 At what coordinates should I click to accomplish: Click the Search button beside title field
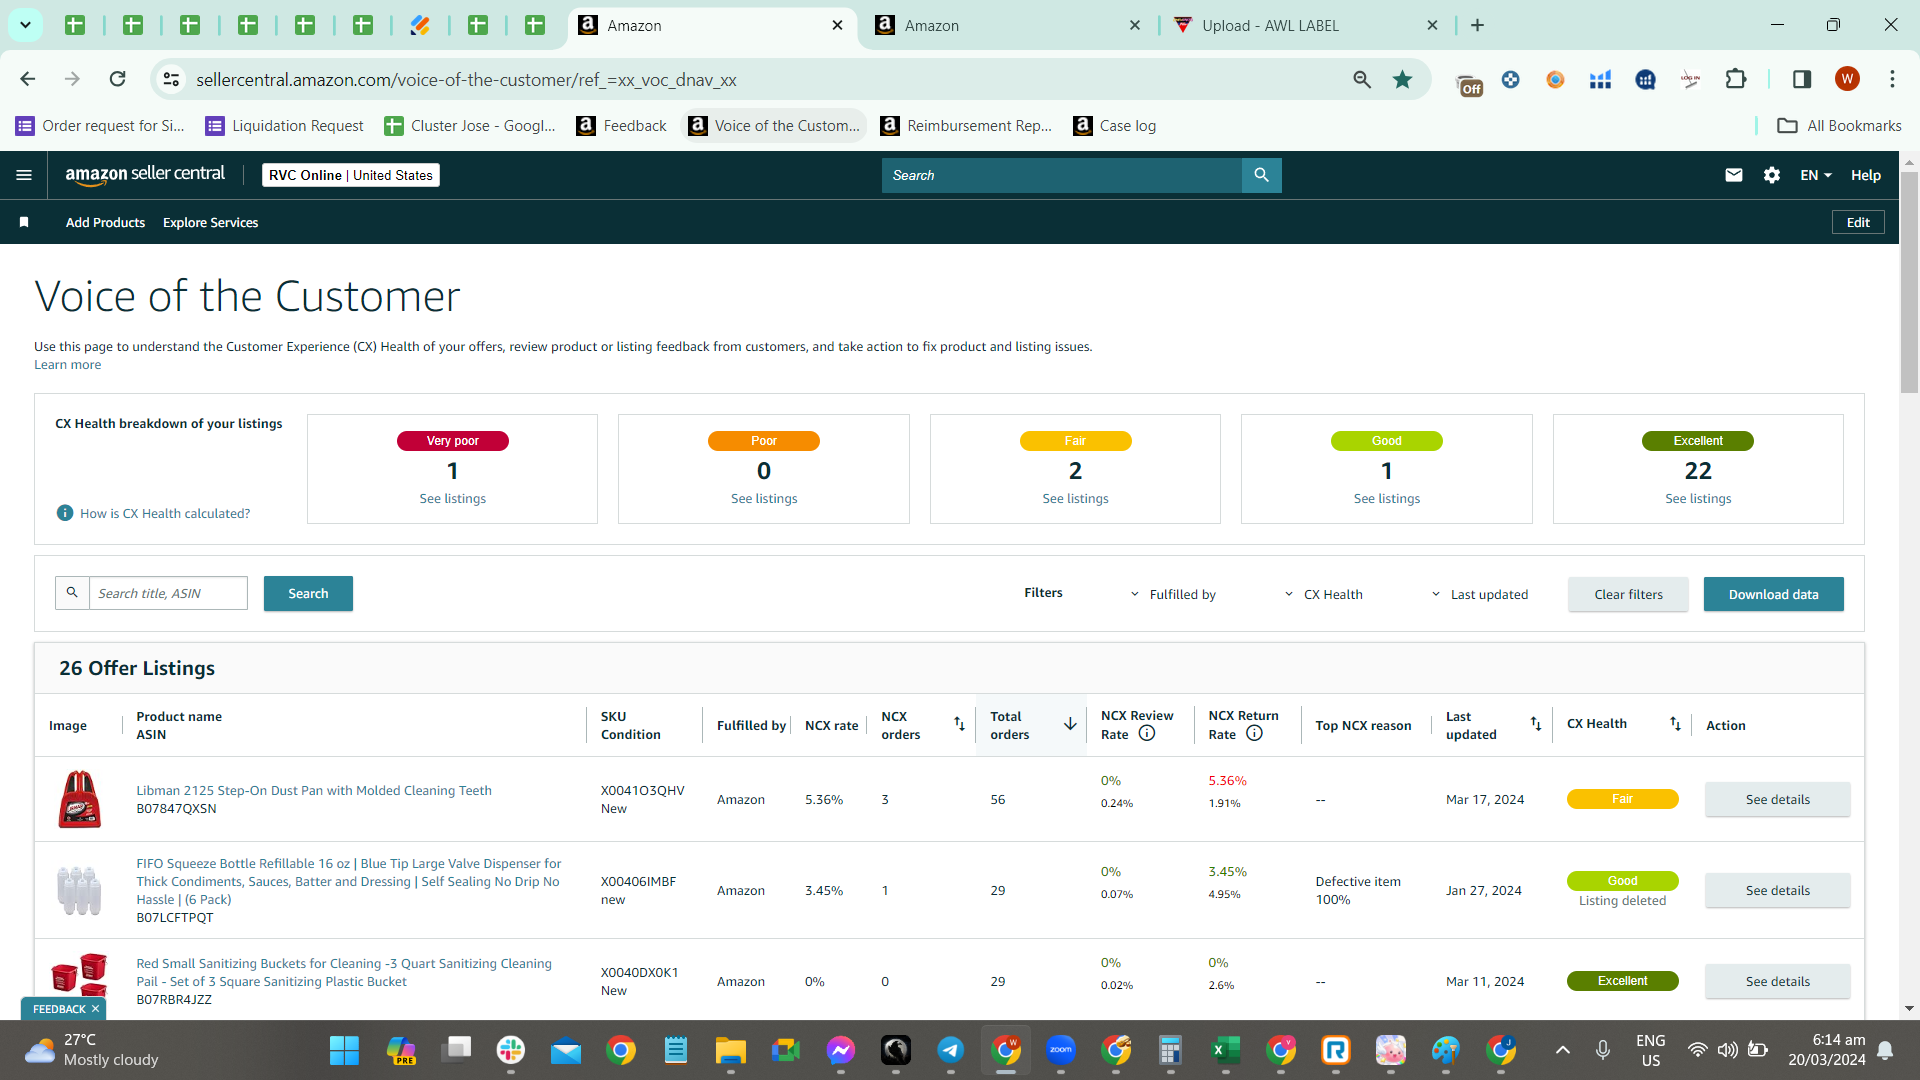(x=308, y=593)
